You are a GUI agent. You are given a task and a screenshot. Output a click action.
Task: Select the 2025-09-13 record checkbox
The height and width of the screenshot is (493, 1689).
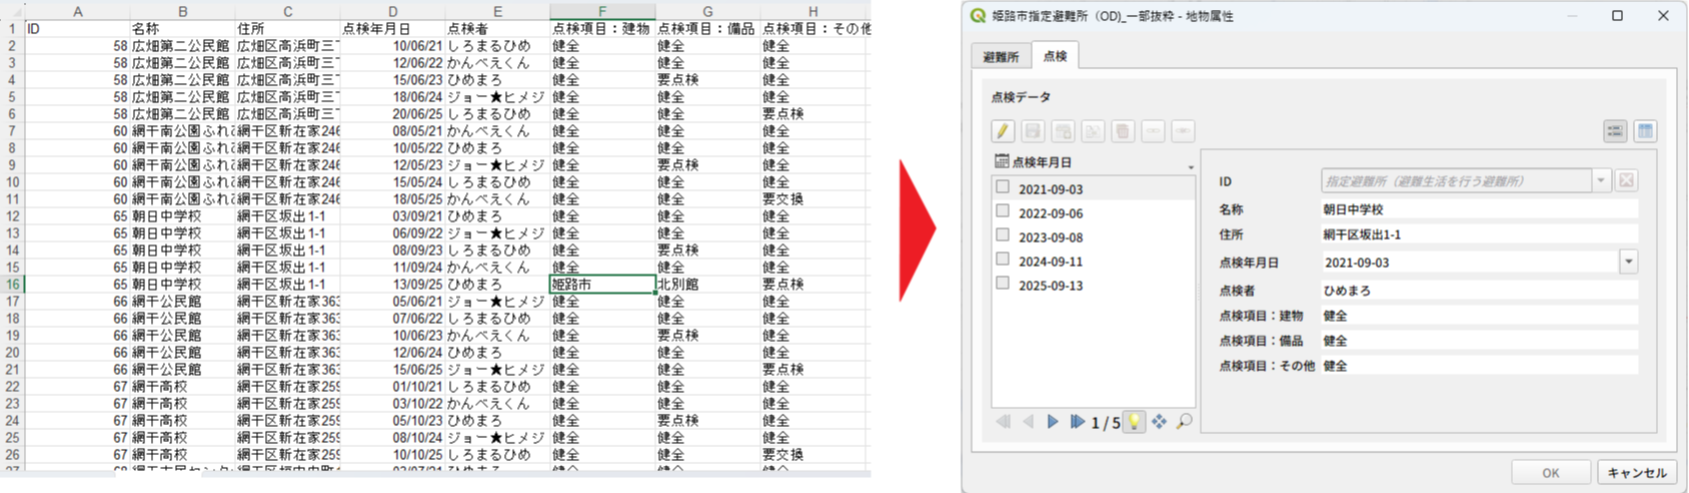1002,283
